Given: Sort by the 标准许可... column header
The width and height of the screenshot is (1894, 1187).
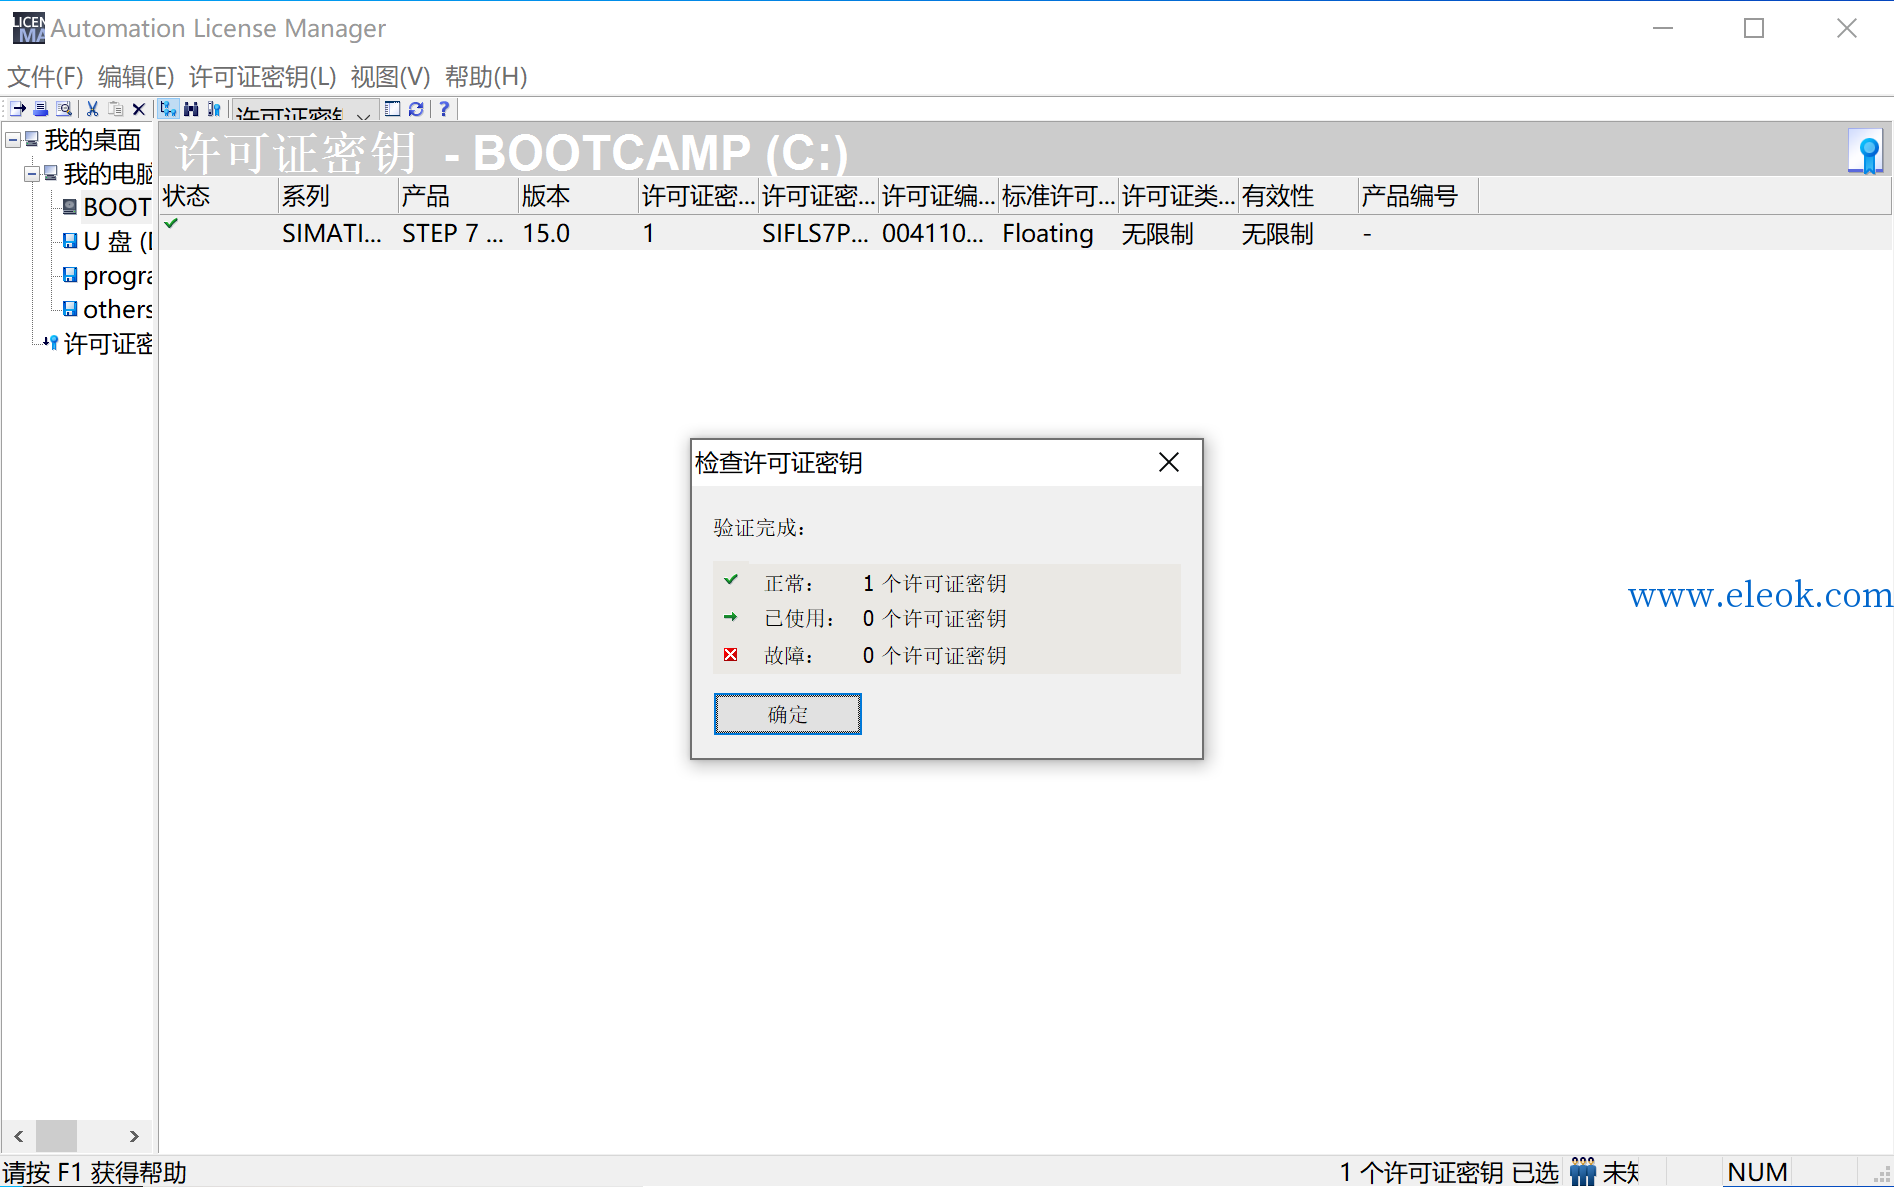Looking at the screenshot, I should [x=1058, y=196].
